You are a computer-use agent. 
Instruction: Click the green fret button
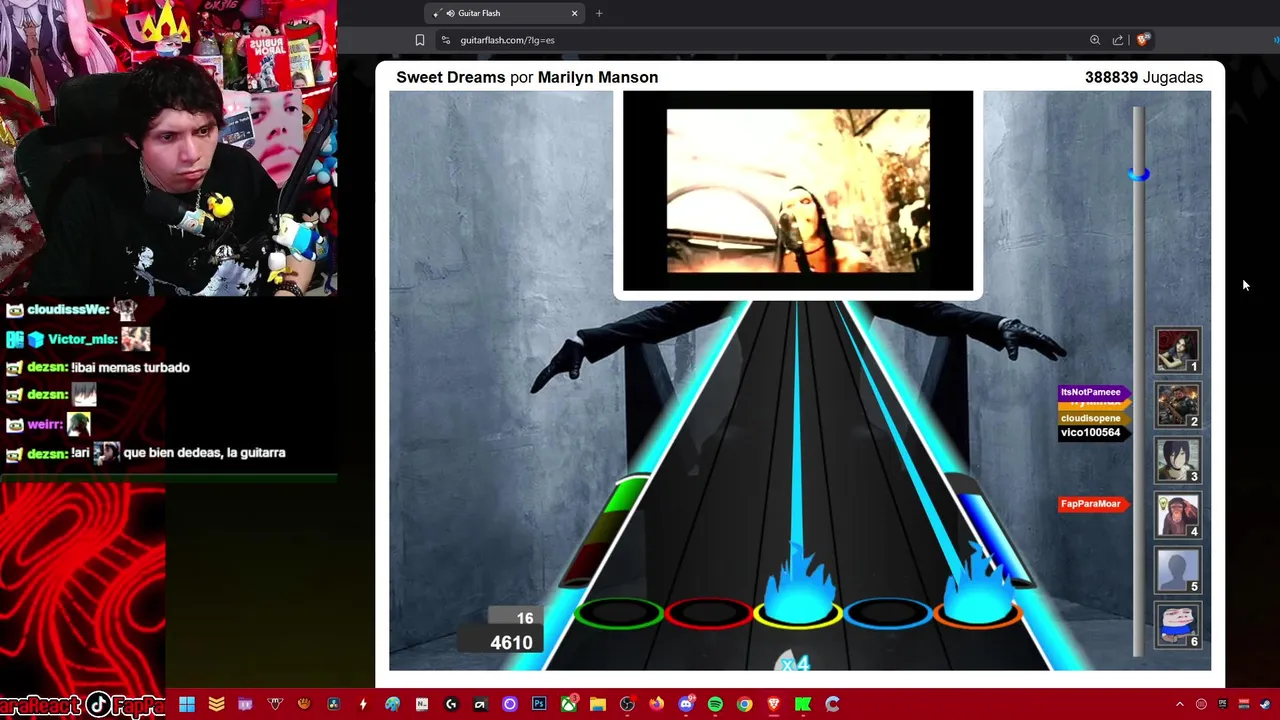[x=618, y=613]
